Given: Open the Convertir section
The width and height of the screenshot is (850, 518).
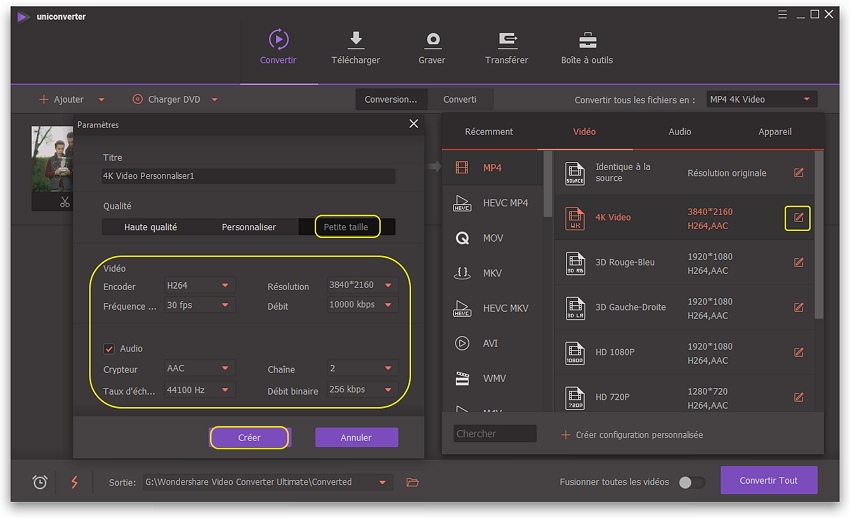Looking at the screenshot, I should pyautogui.click(x=278, y=47).
